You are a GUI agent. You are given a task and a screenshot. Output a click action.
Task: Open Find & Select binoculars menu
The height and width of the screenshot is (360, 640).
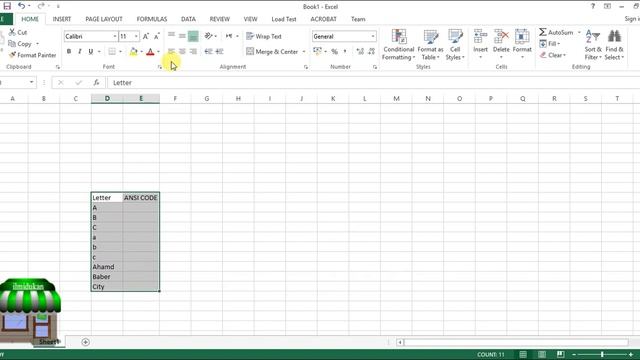(614, 45)
